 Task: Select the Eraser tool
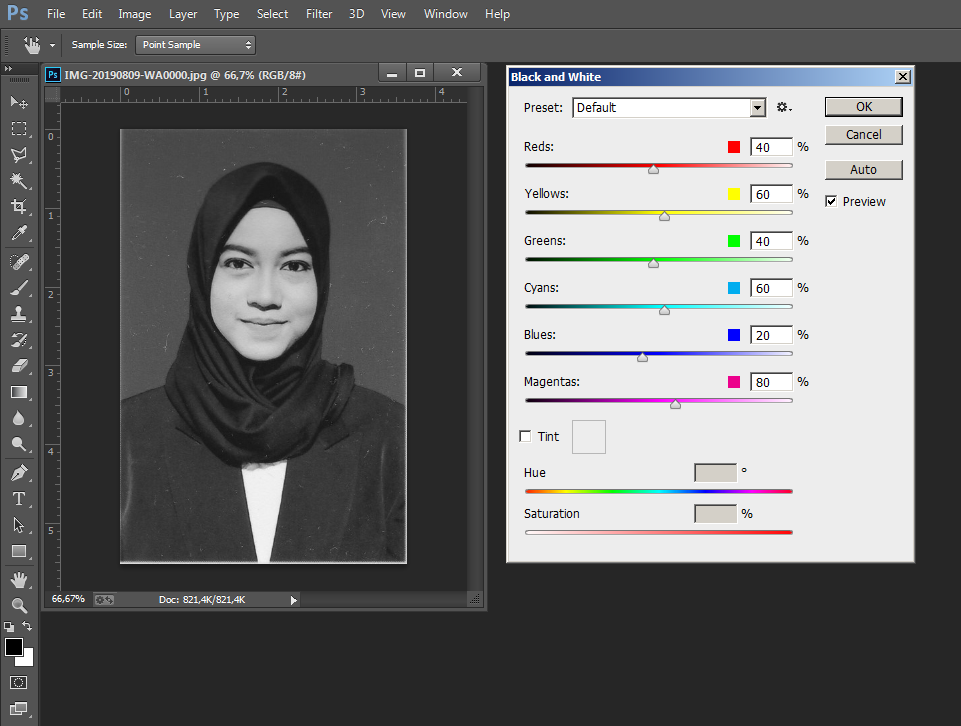coord(19,366)
